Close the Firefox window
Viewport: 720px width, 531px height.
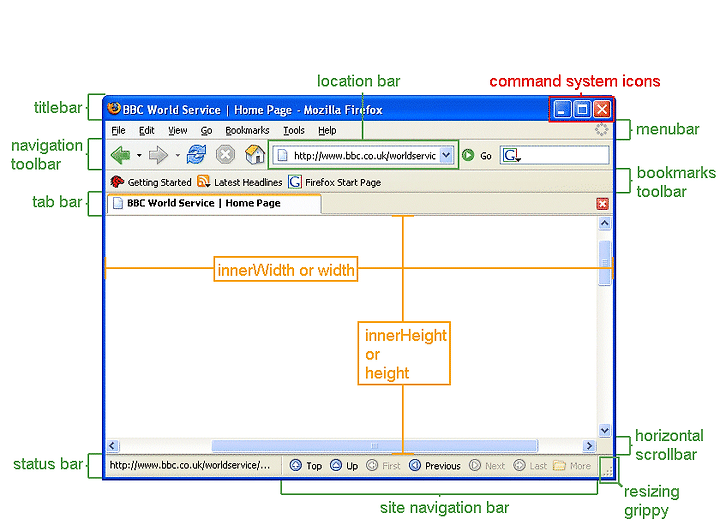click(x=602, y=109)
